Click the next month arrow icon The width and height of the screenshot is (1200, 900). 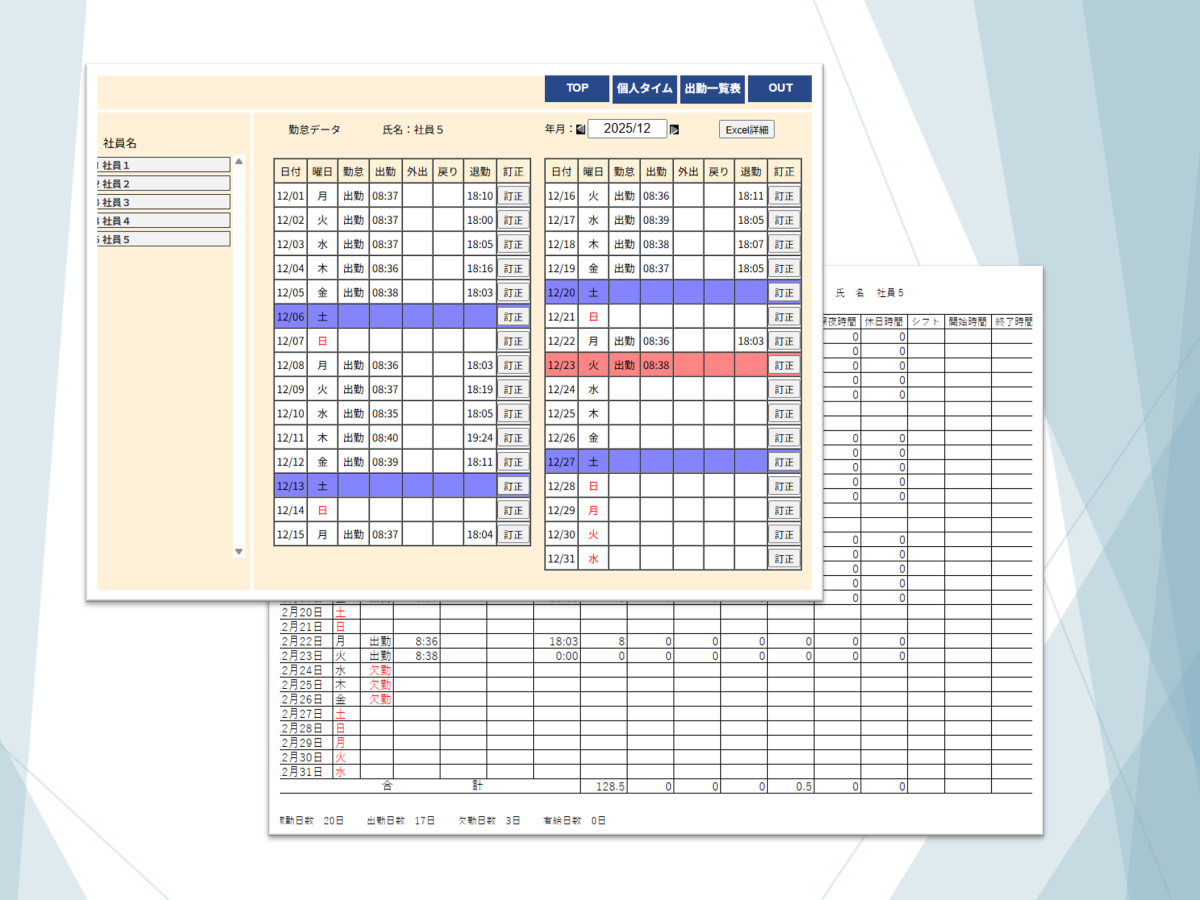point(674,129)
